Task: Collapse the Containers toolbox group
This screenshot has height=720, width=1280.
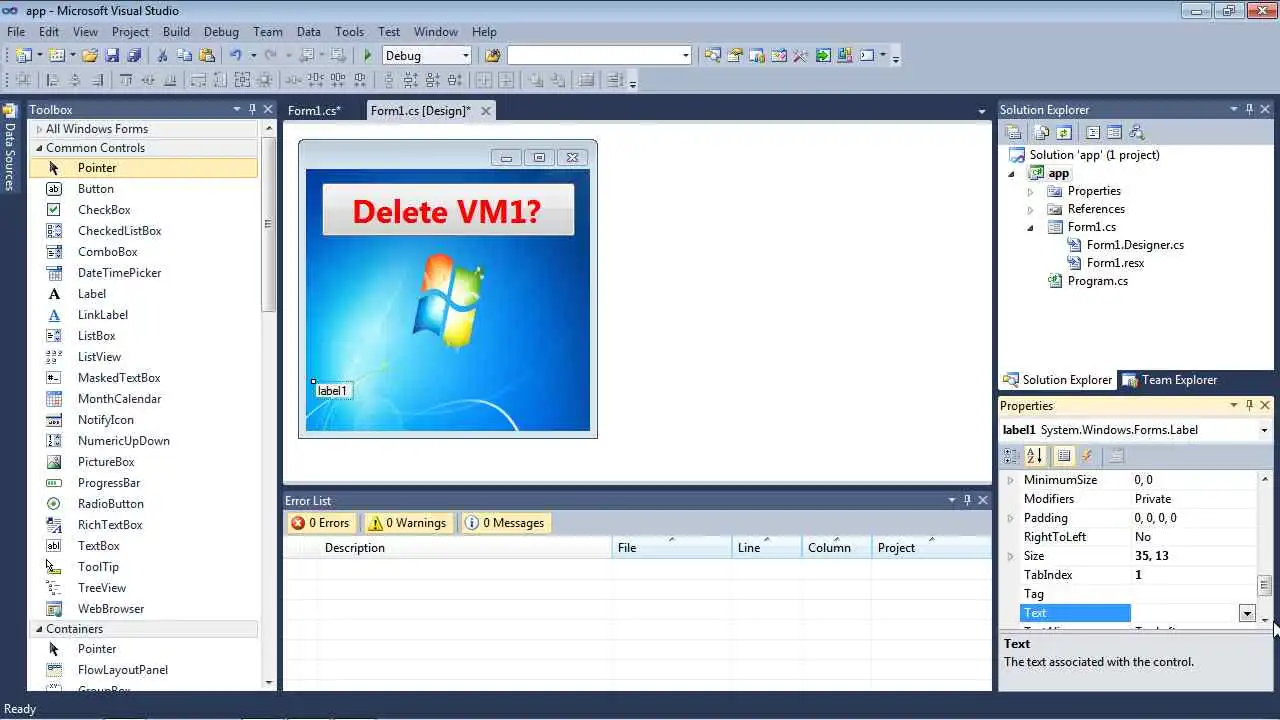Action: pos(39,629)
